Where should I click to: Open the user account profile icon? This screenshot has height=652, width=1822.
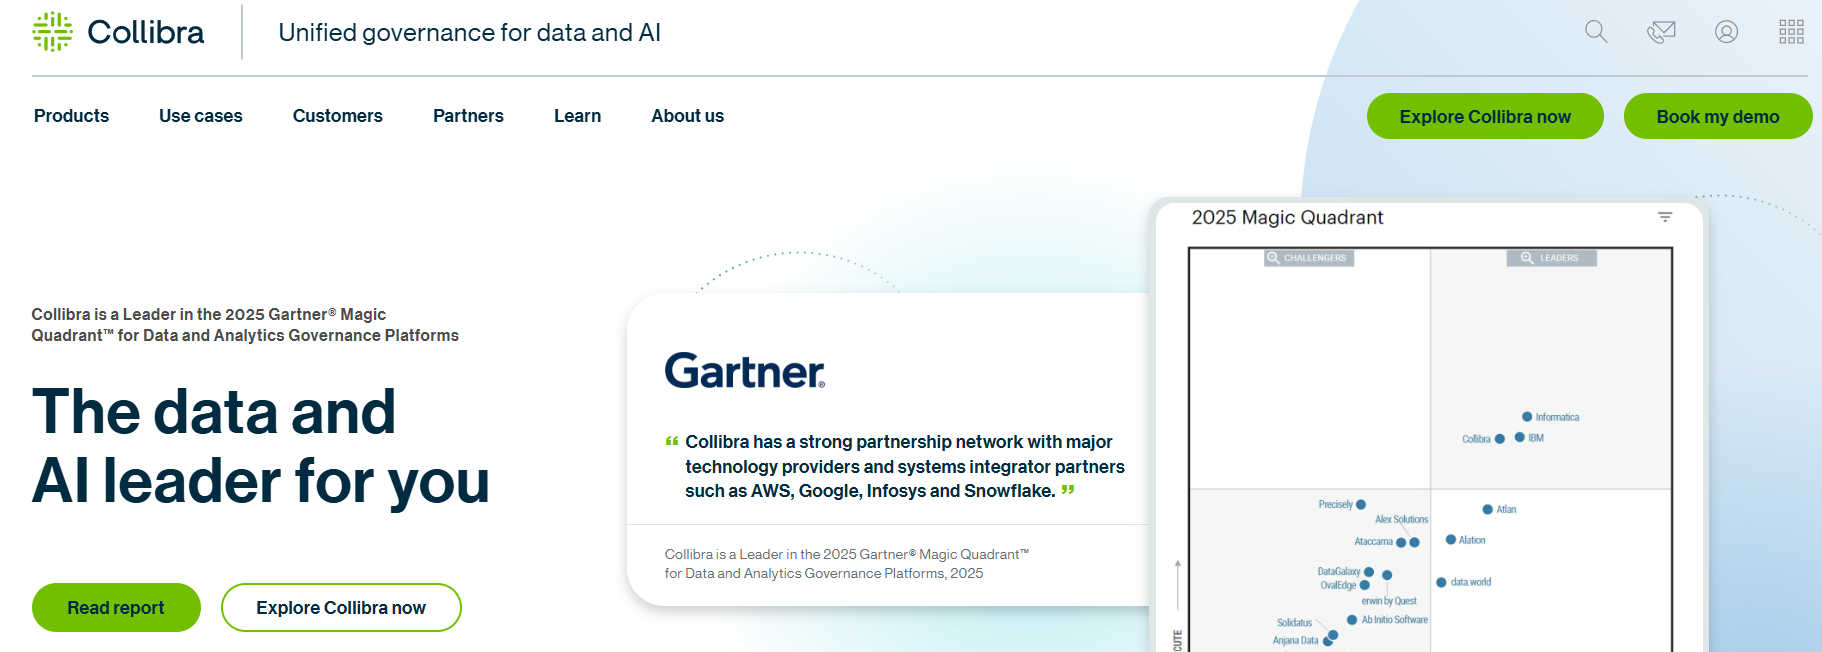[1726, 32]
